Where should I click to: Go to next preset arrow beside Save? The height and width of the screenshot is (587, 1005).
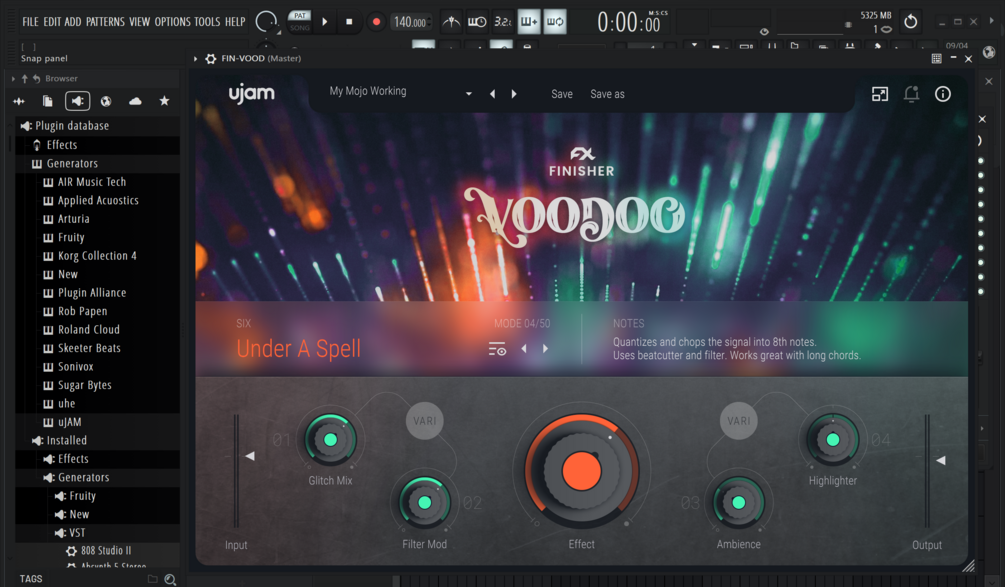click(514, 94)
